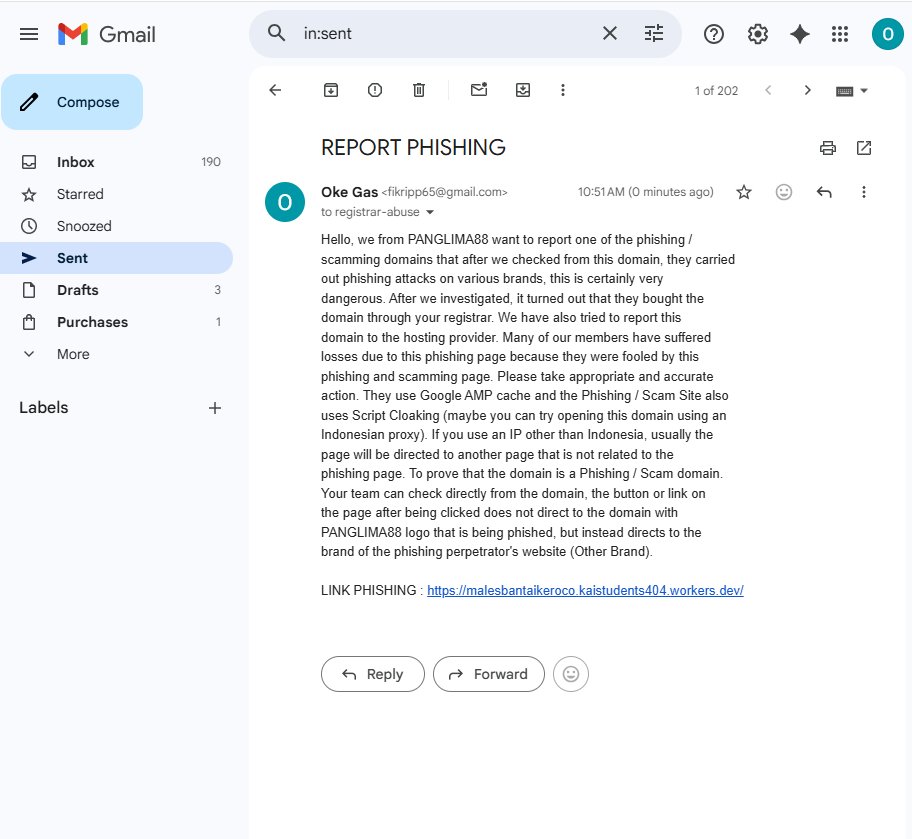Open the main menu hamburger icon
Screen dimensions: 912x839
29,34
